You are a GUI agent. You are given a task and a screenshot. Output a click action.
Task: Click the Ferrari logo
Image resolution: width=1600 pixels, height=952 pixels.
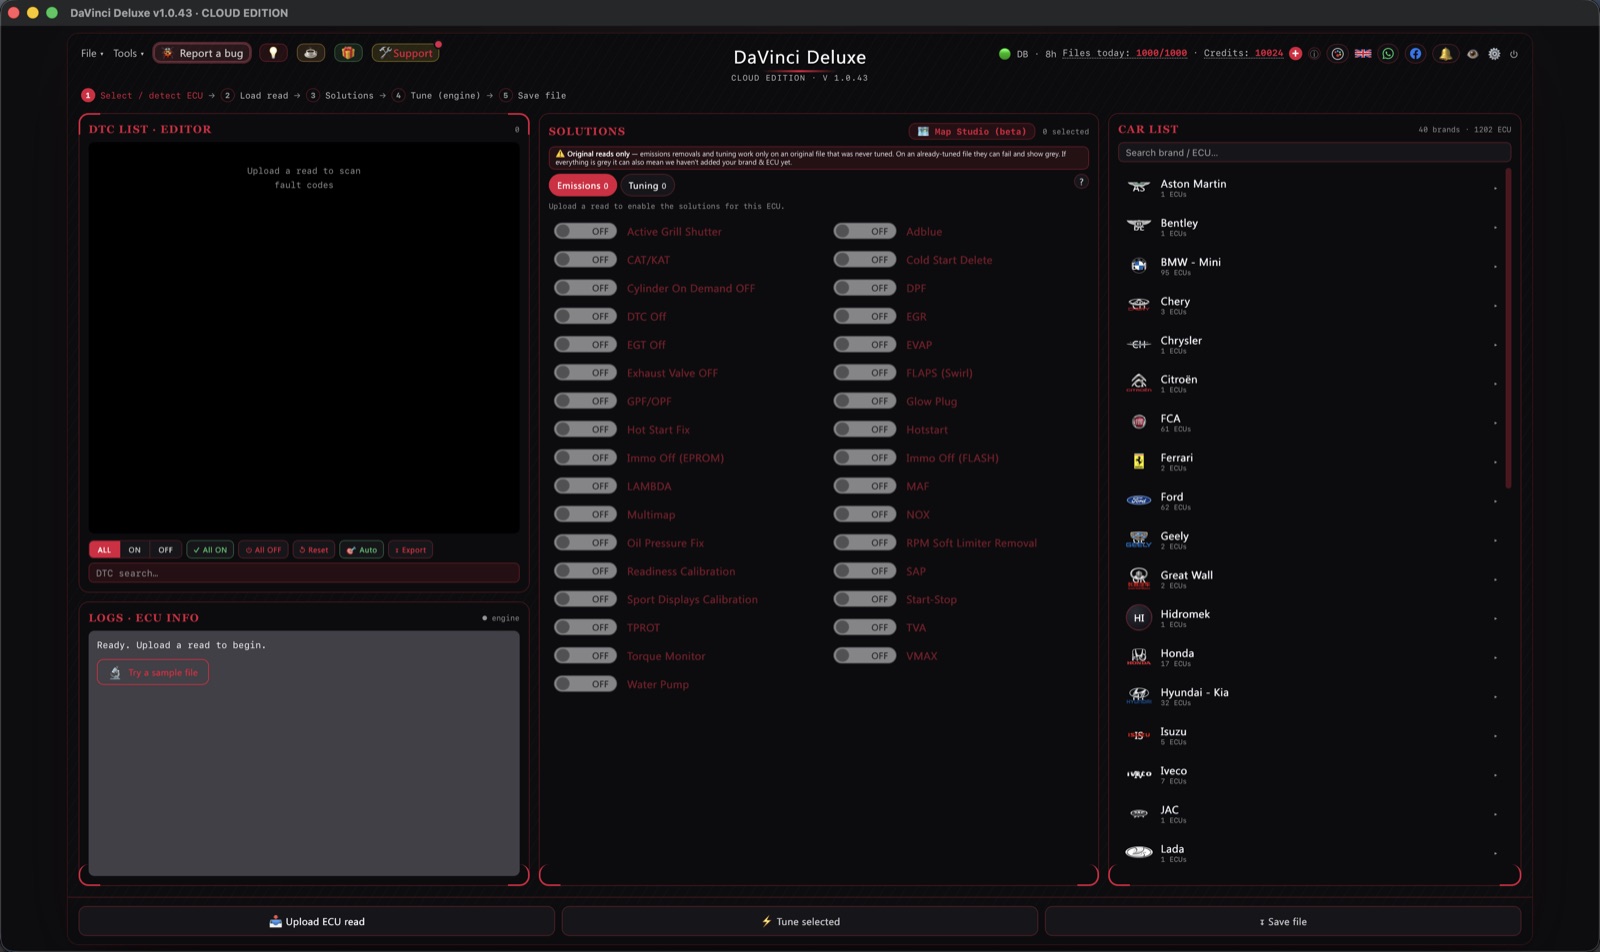tap(1138, 461)
